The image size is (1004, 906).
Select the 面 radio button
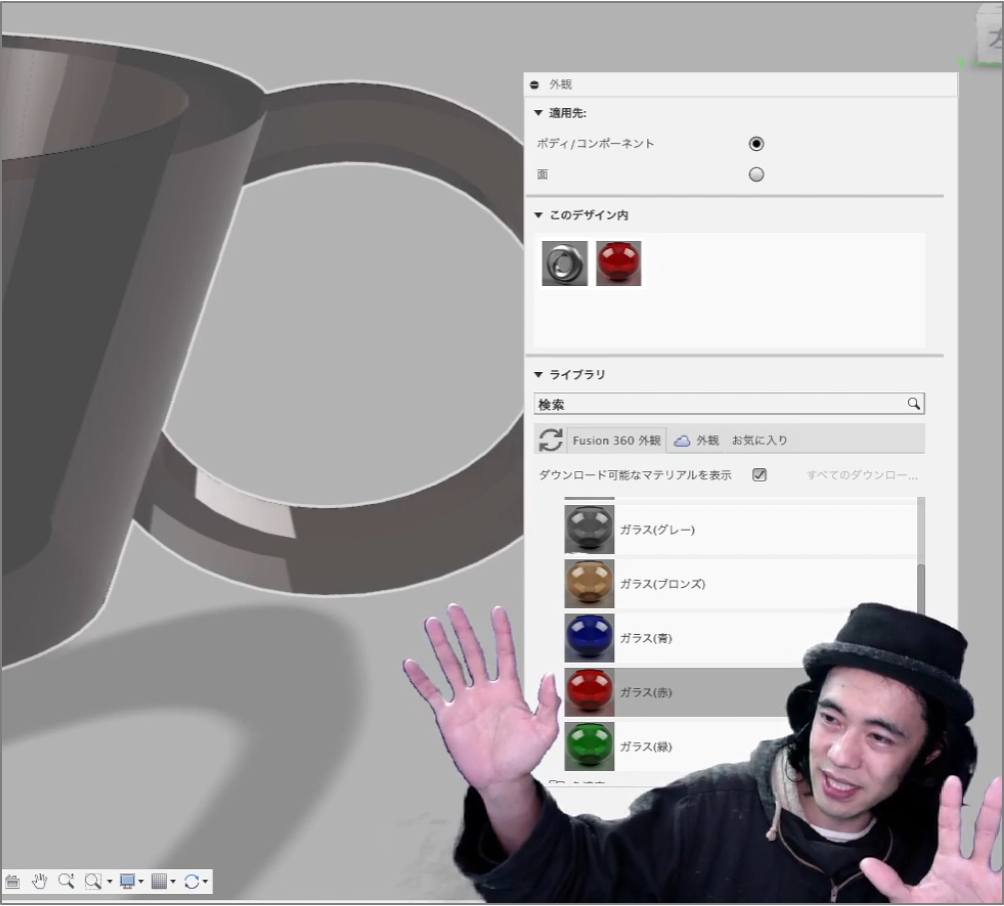click(756, 174)
